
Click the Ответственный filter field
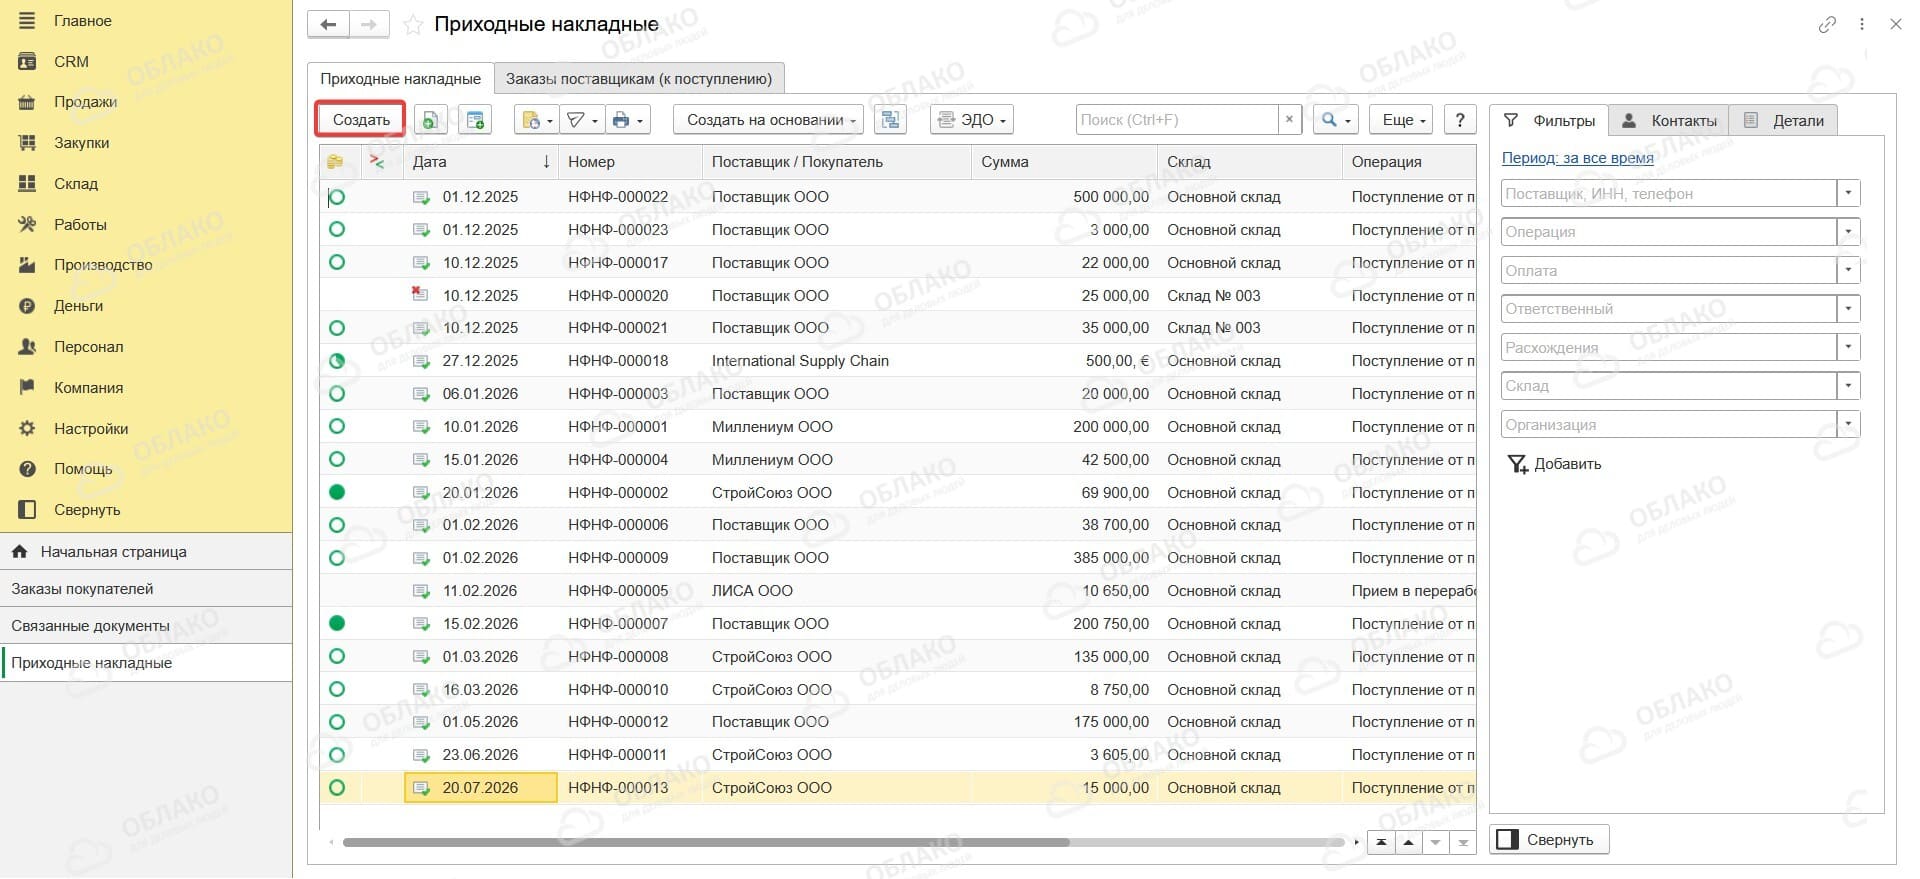pyautogui.click(x=1669, y=309)
